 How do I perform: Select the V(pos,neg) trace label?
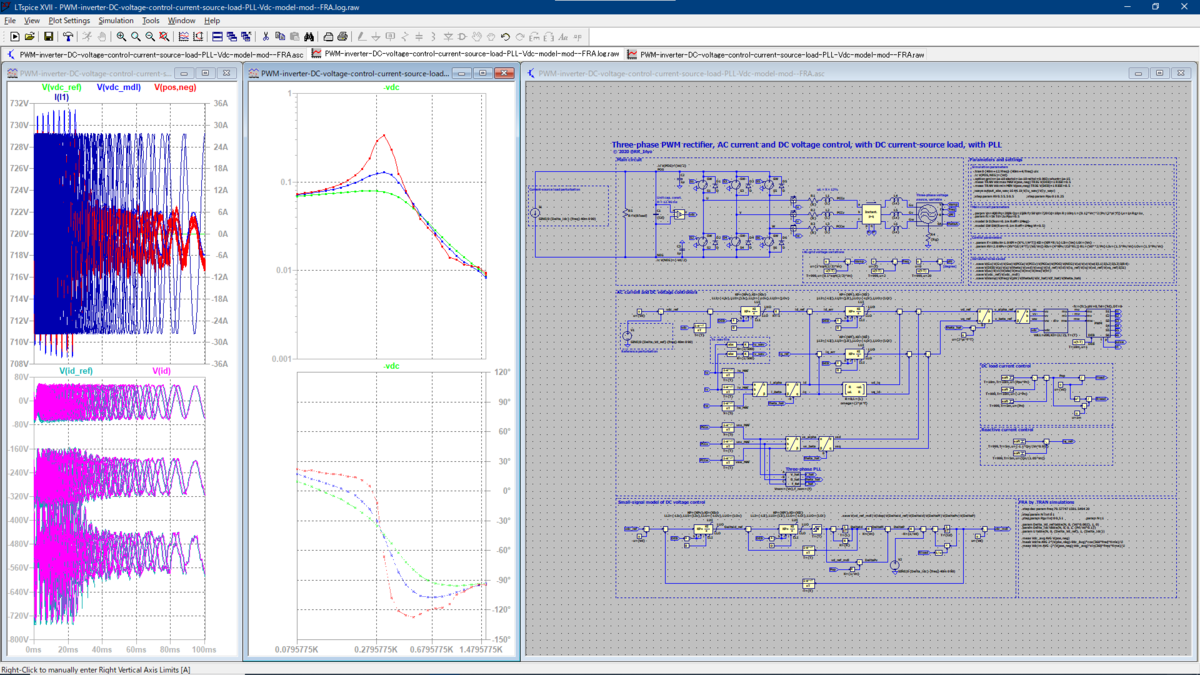pos(175,88)
